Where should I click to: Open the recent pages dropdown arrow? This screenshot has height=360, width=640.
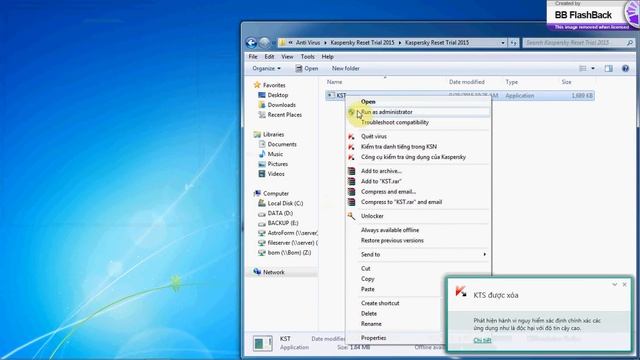click(x=273, y=43)
